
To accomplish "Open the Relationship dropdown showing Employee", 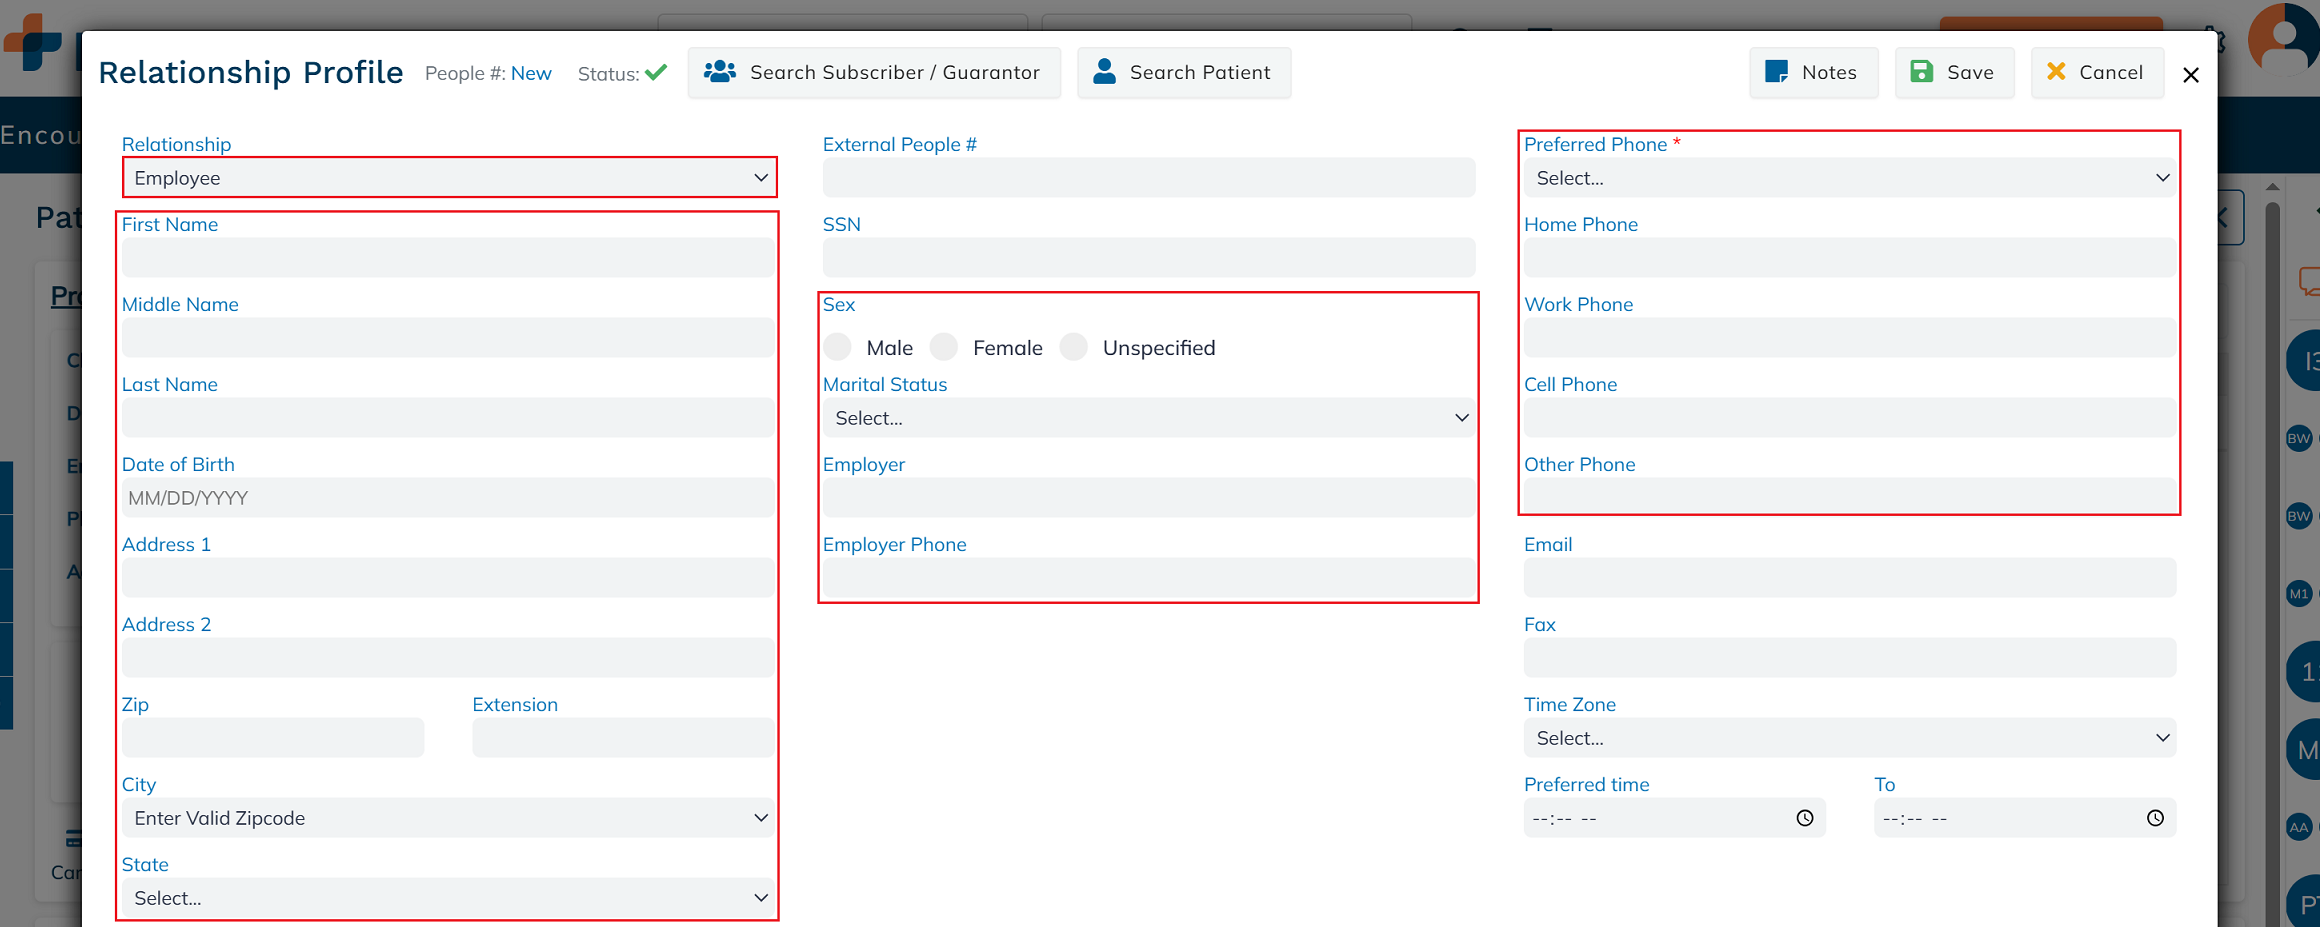I will (x=449, y=178).
